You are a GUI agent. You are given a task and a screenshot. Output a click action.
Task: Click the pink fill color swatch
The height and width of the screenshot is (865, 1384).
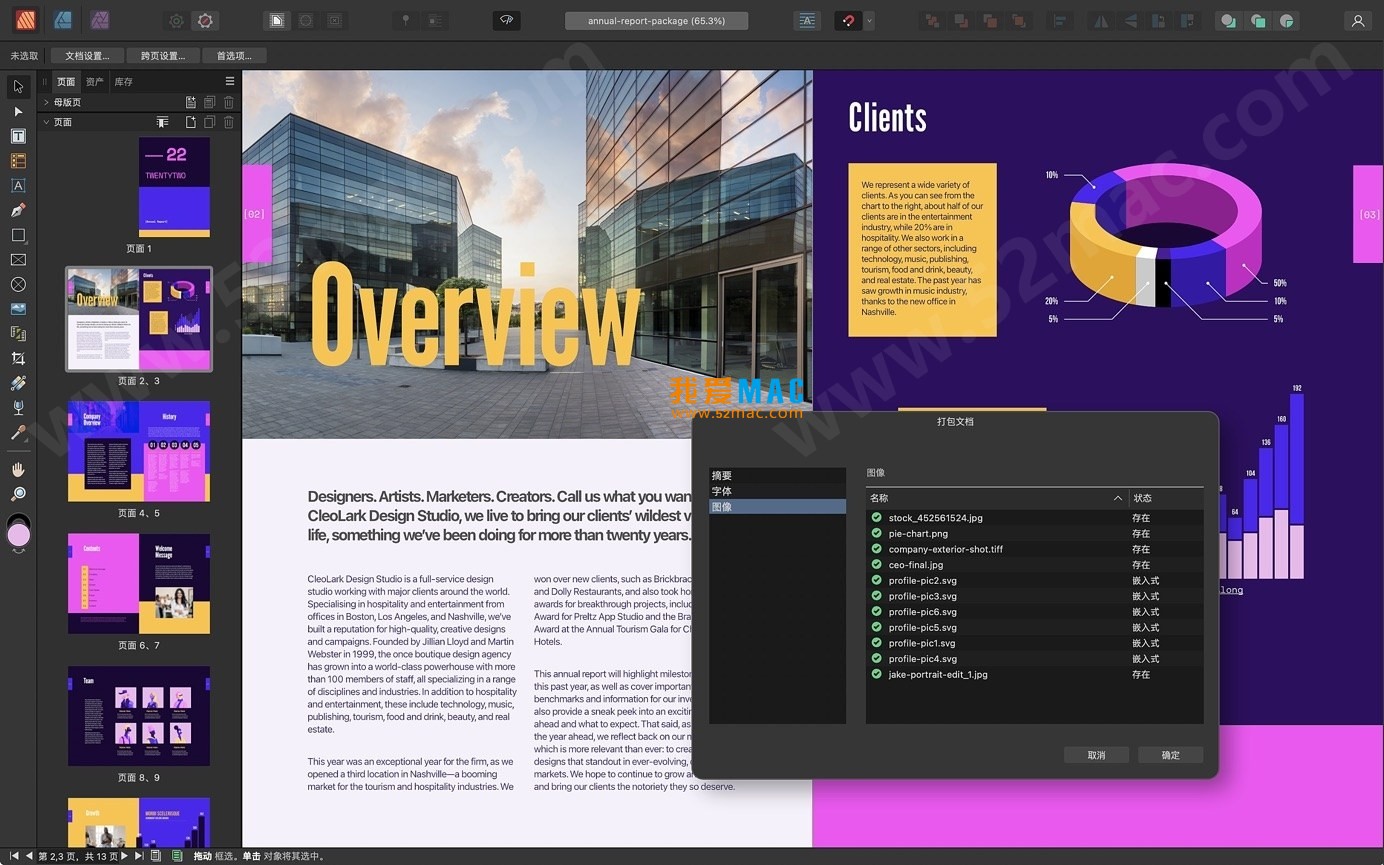18,536
